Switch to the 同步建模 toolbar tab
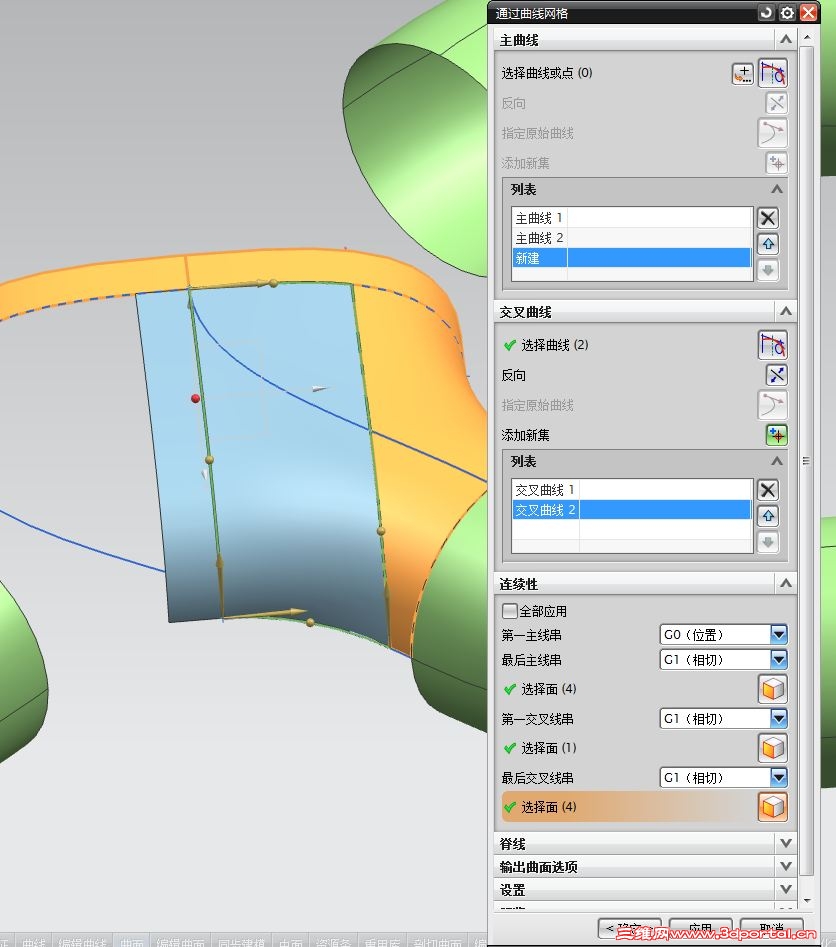The image size is (836, 947). pyautogui.click(x=242, y=942)
